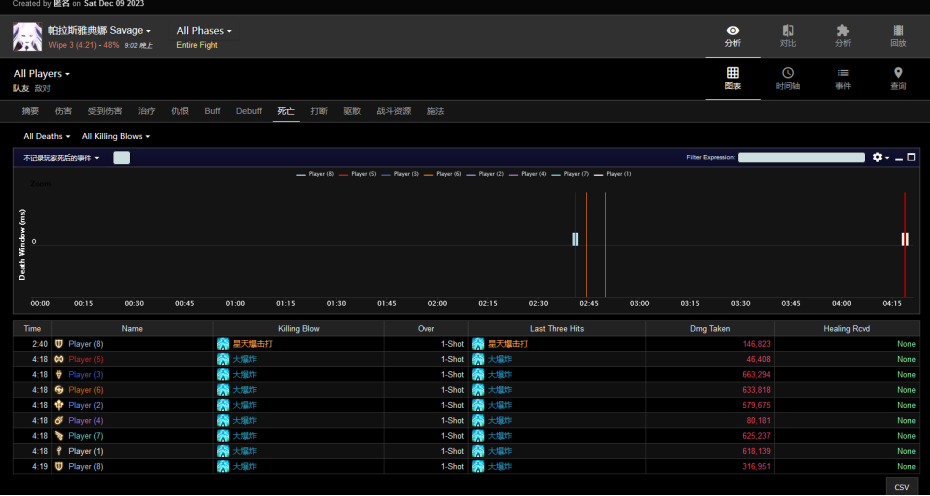Click the Filter Expression input field
Image resolution: width=930 pixels, height=496 pixels.
coord(800,157)
